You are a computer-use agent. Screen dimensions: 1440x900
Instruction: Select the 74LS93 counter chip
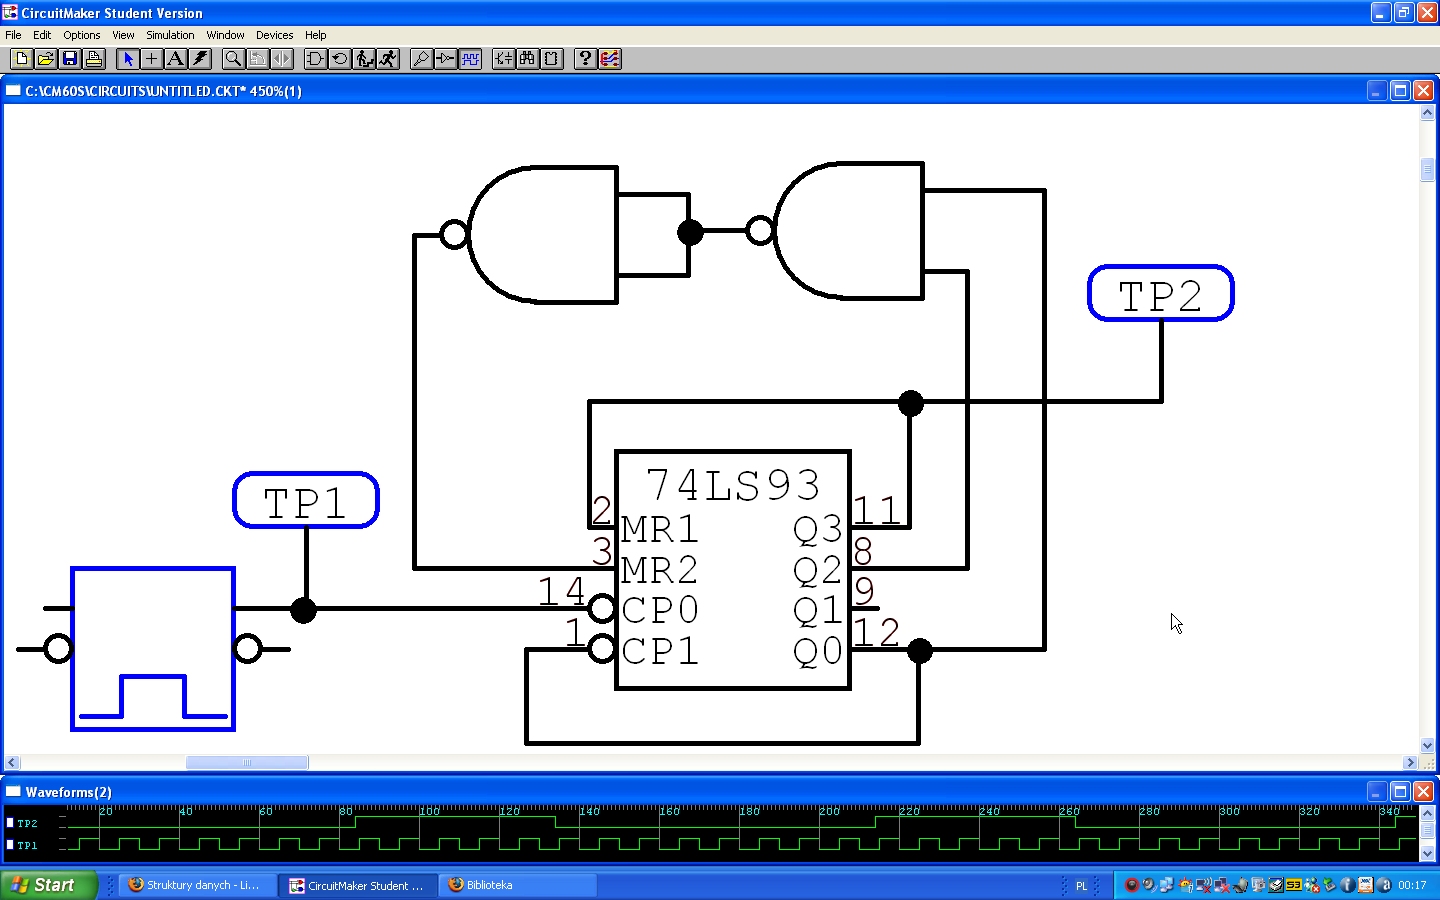(733, 570)
